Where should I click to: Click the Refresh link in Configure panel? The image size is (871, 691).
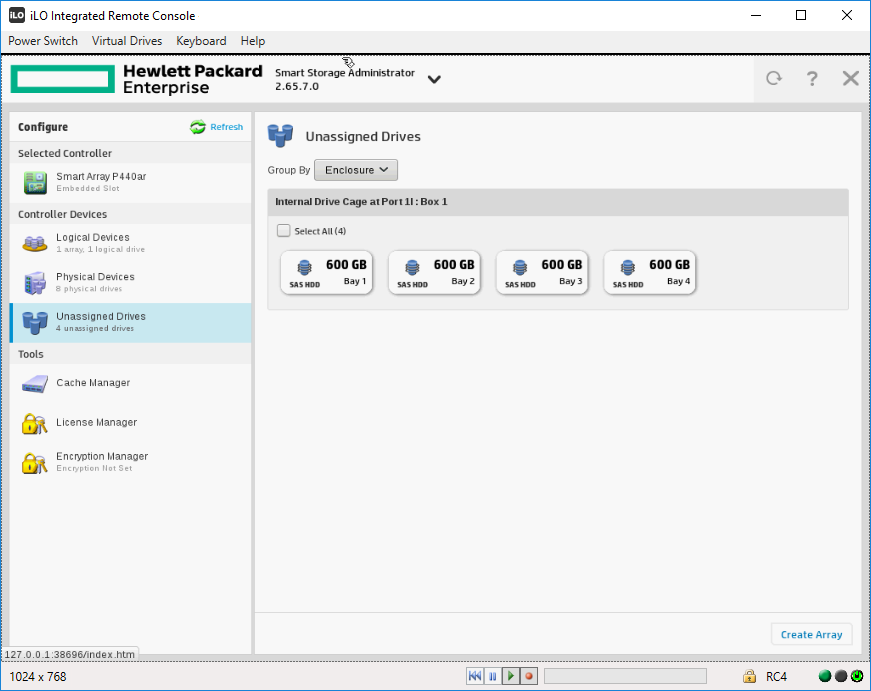pos(227,127)
